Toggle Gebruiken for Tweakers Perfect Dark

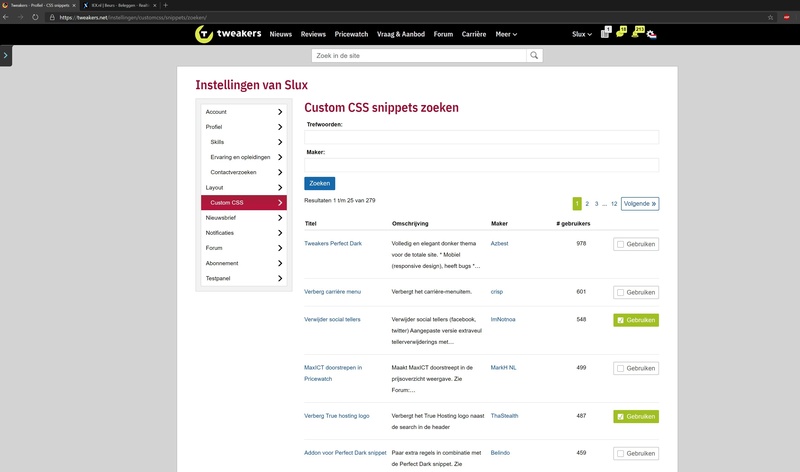[x=636, y=244]
